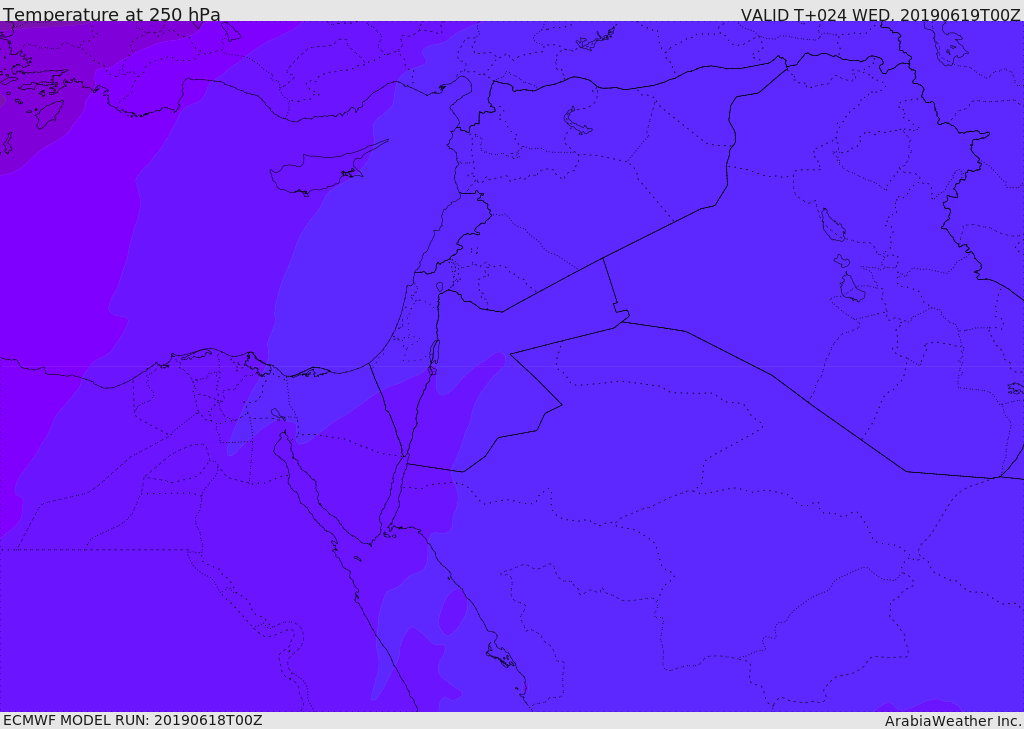
Task: Click the Lake Assad outline in Syria
Action: coord(576,122)
